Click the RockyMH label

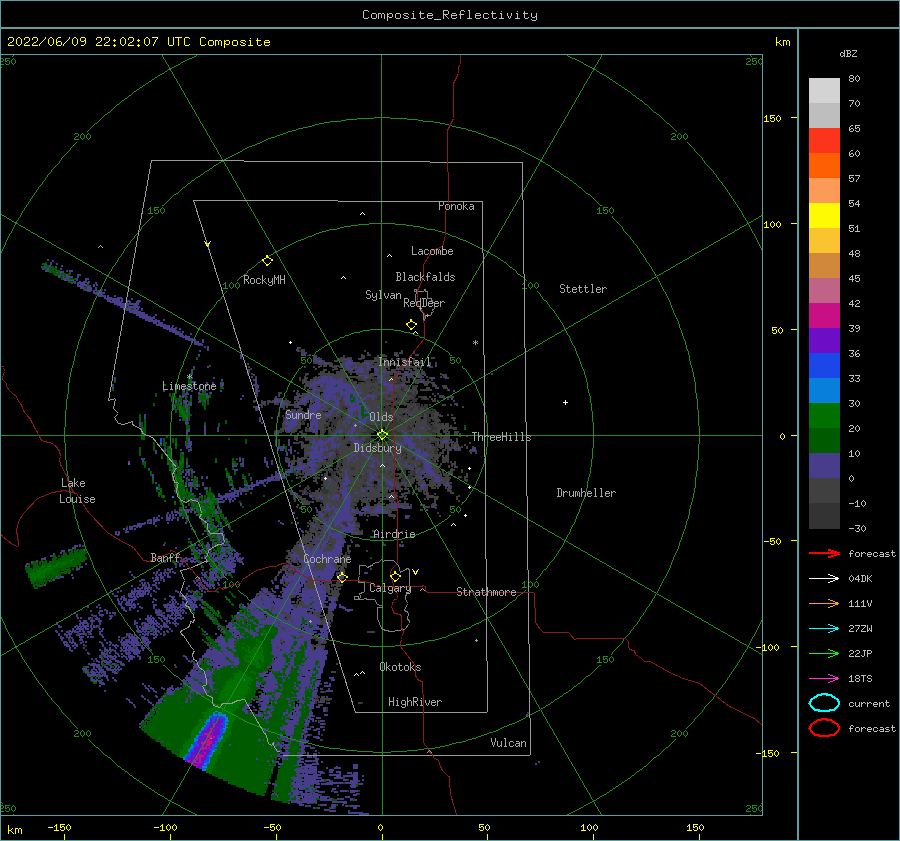point(264,280)
